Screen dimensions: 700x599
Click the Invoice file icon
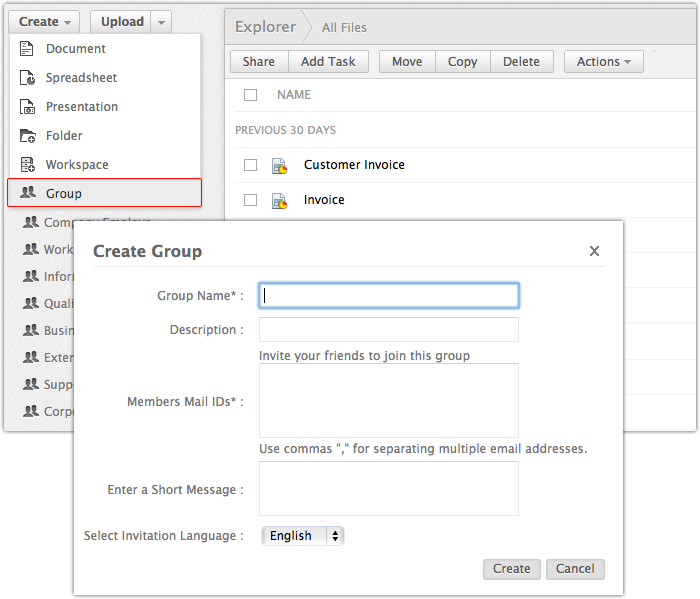tap(280, 201)
